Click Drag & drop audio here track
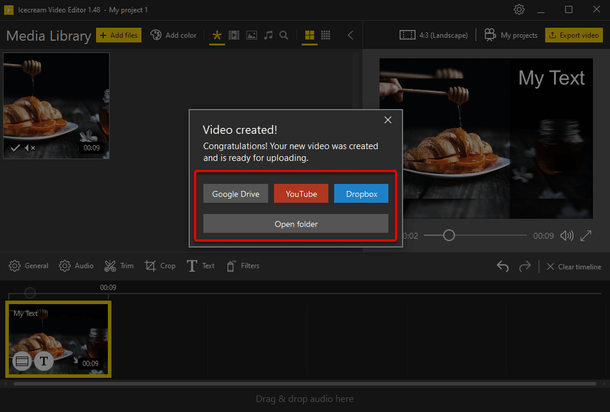The width and height of the screenshot is (610, 412). [x=305, y=399]
